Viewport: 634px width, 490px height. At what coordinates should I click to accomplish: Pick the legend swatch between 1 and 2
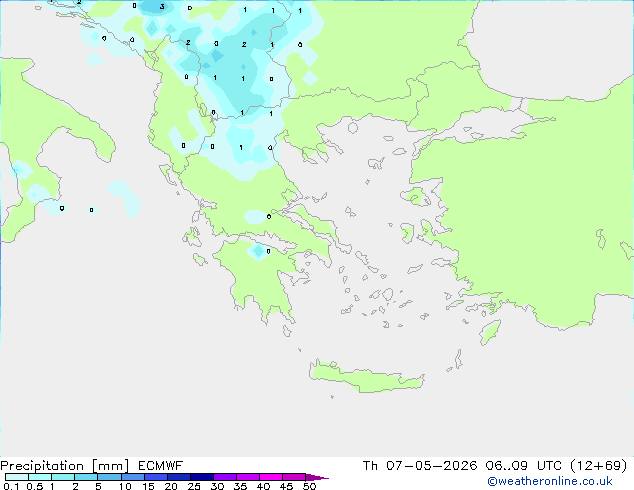click(x=63, y=477)
